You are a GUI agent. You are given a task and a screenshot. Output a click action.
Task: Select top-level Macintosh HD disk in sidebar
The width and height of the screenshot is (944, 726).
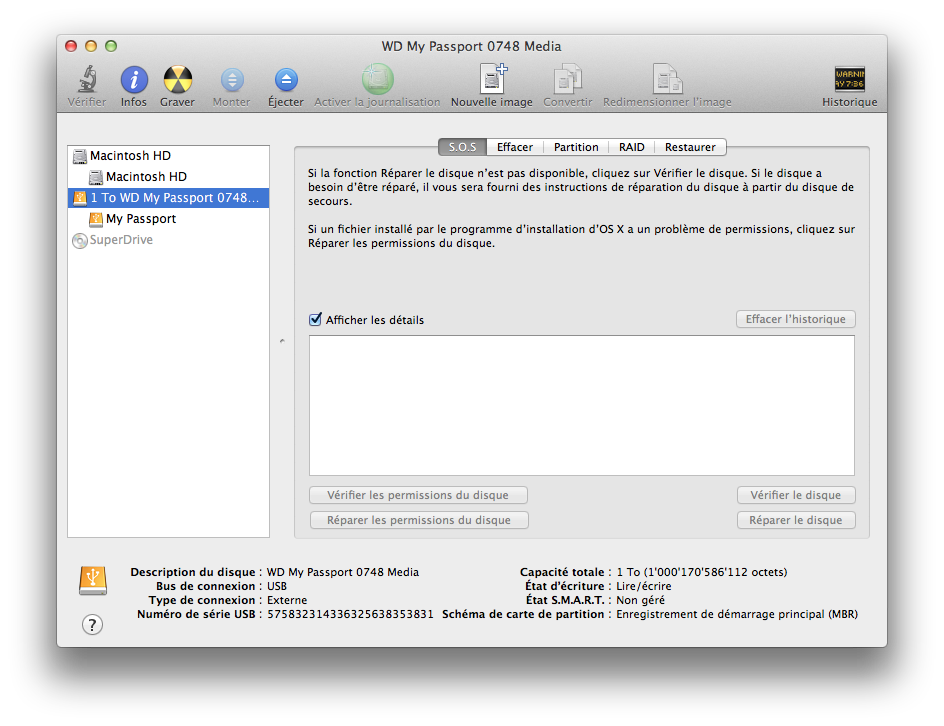coord(130,156)
